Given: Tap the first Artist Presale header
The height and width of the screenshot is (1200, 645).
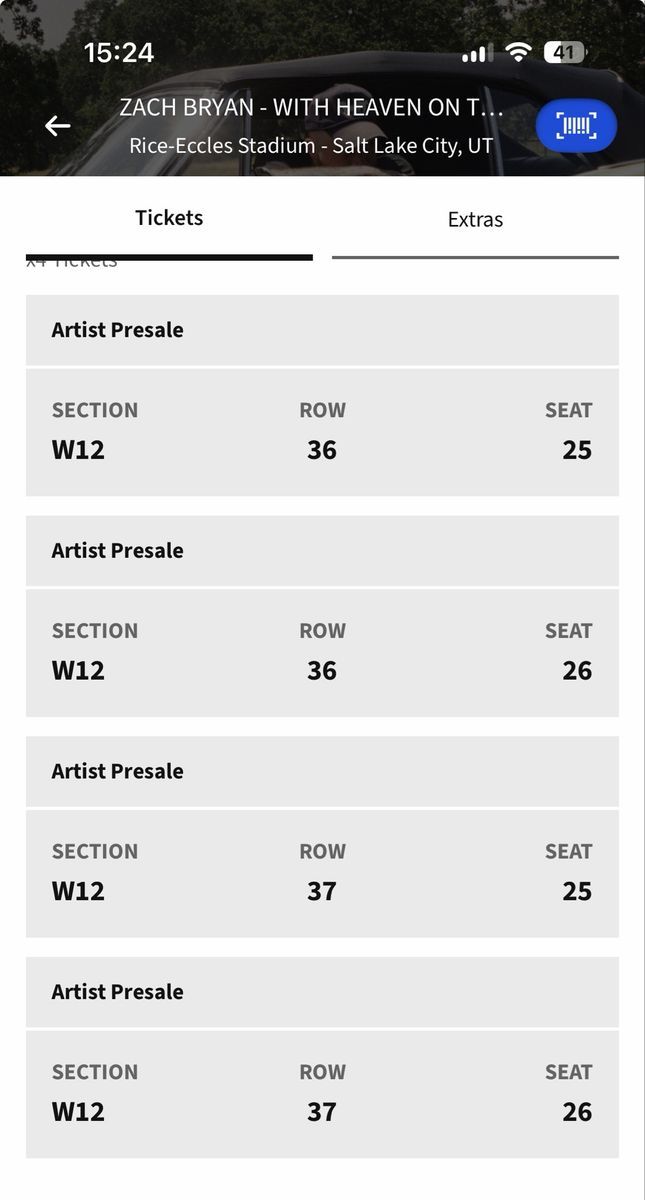Looking at the screenshot, I should tap(322, 330).
